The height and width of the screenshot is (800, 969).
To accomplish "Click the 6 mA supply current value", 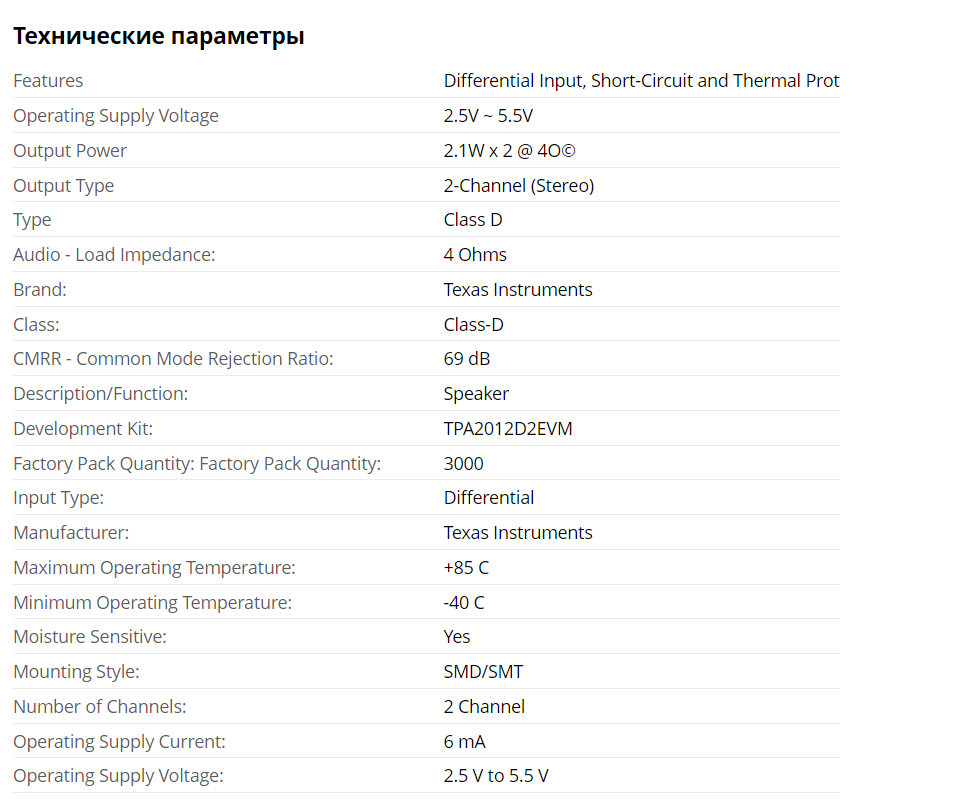I will click(x=465, y=742).
